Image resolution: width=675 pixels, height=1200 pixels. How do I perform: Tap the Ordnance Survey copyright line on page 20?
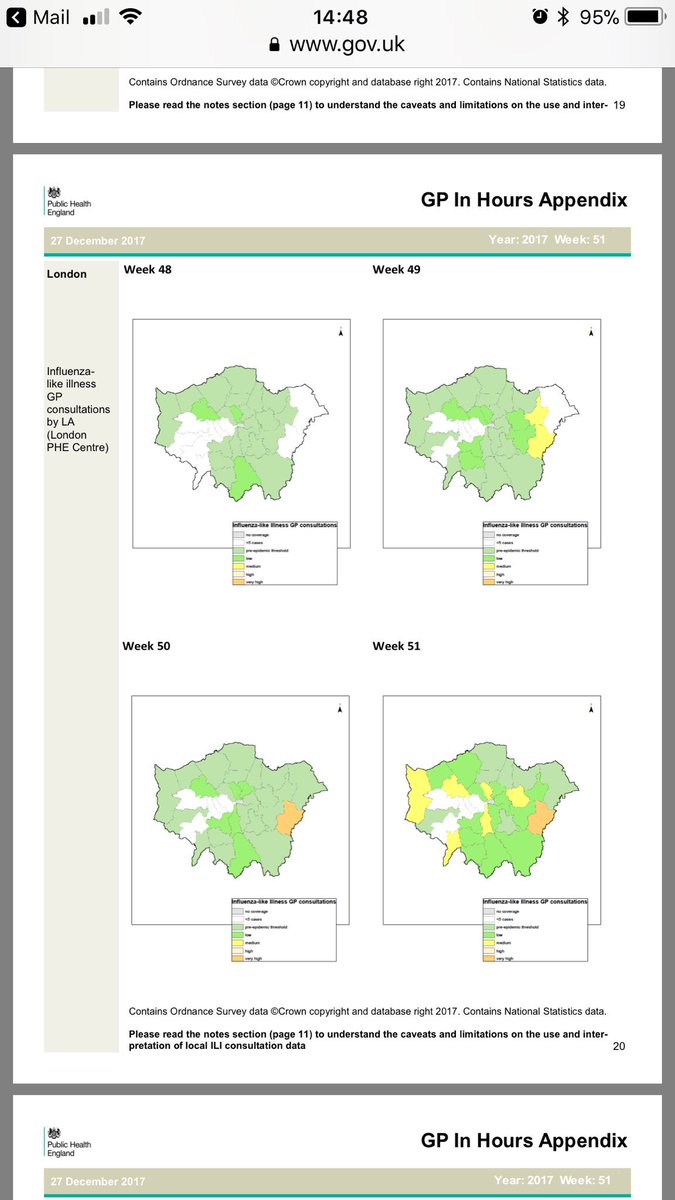pos(367,1011)
